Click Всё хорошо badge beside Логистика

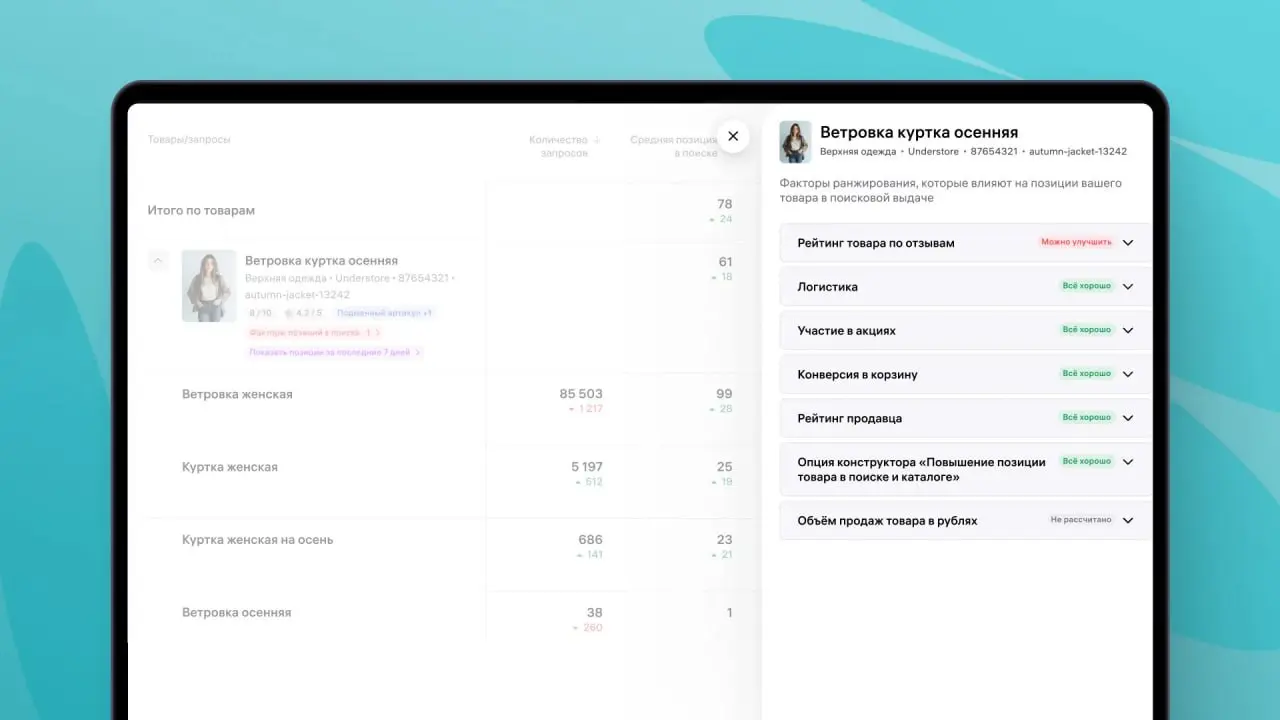(1086, 286)
